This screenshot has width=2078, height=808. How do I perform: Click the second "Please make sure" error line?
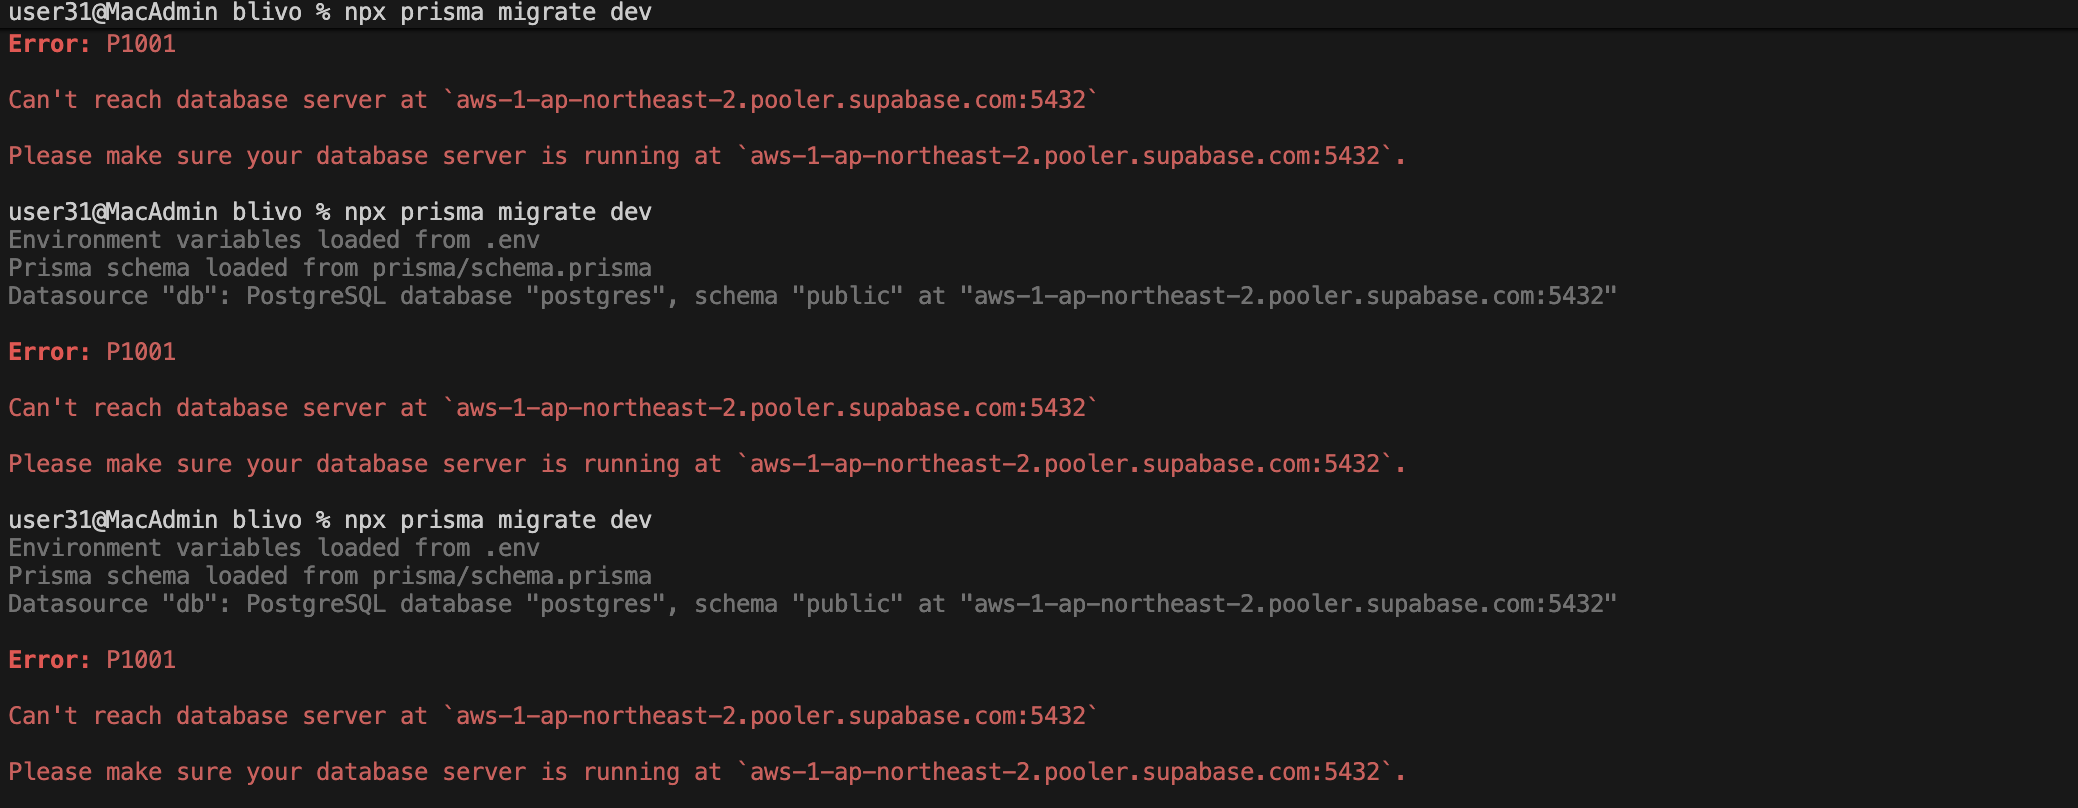point(706,464)
